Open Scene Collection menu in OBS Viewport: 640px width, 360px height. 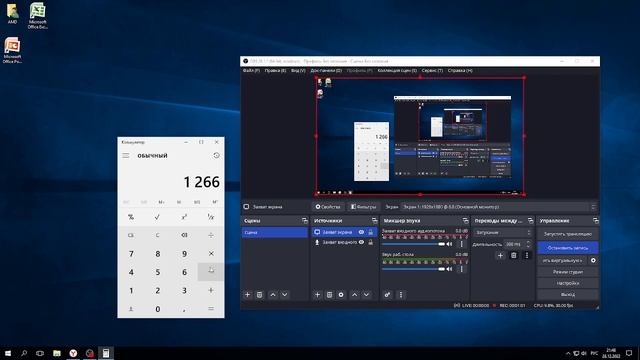click(x=397, y=71)
